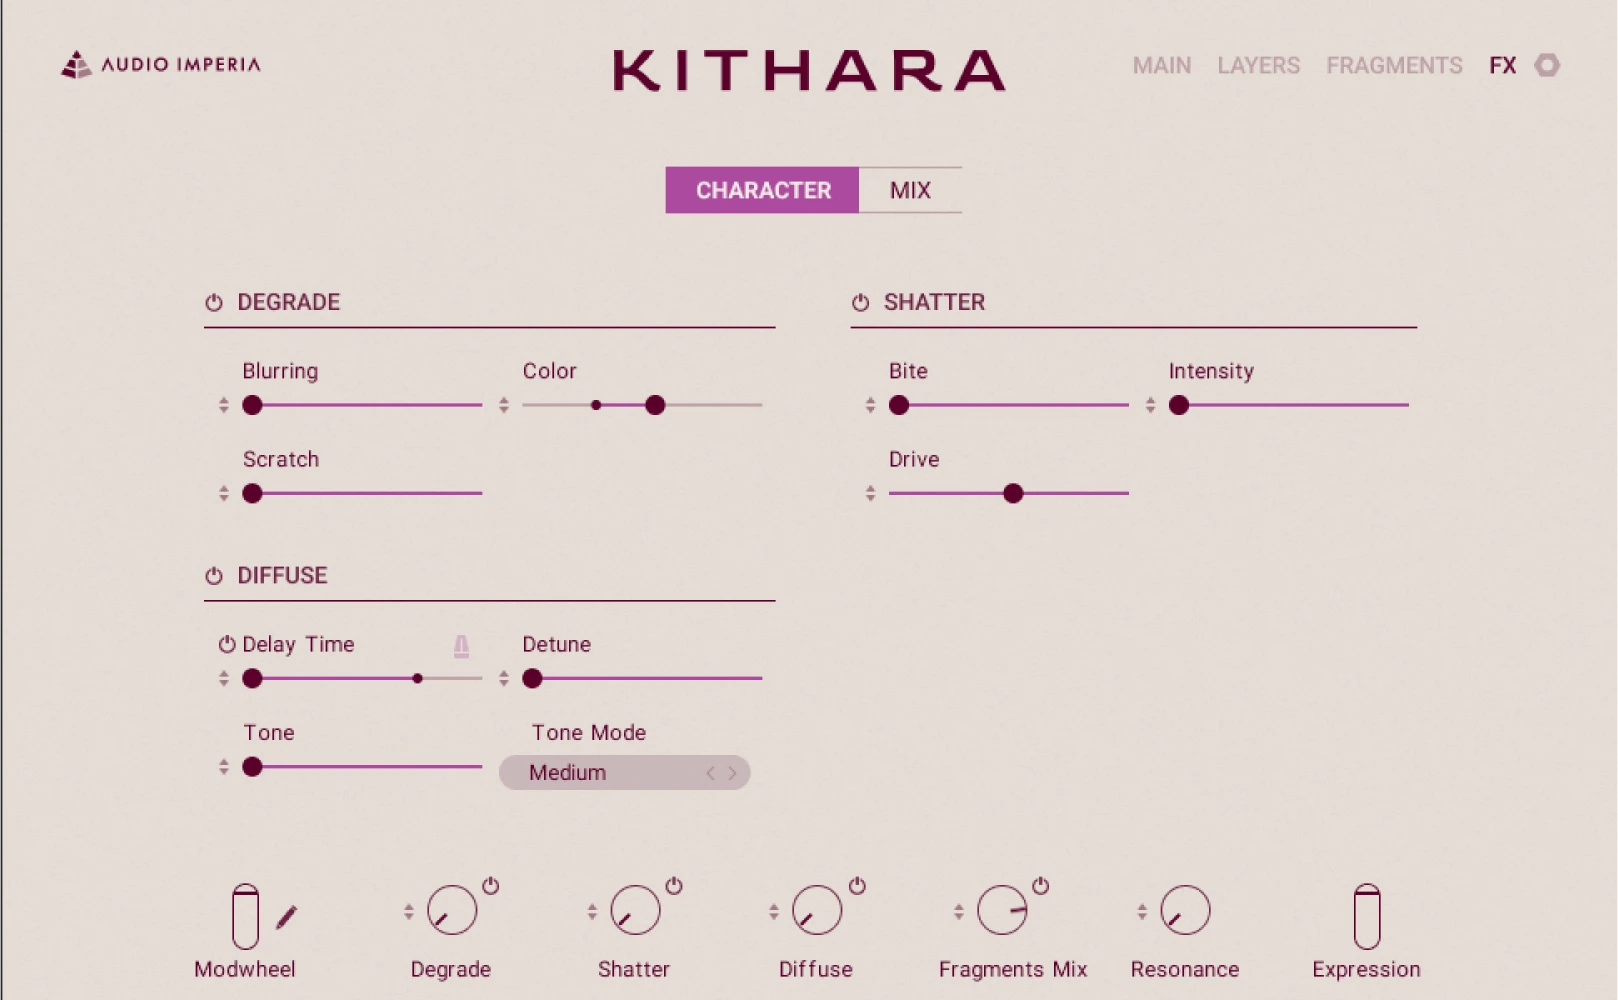The width and height of the screenshot is (1618, 1000).
Task: Select the CHARACTER tab
Action: click(x=763, y=190)
